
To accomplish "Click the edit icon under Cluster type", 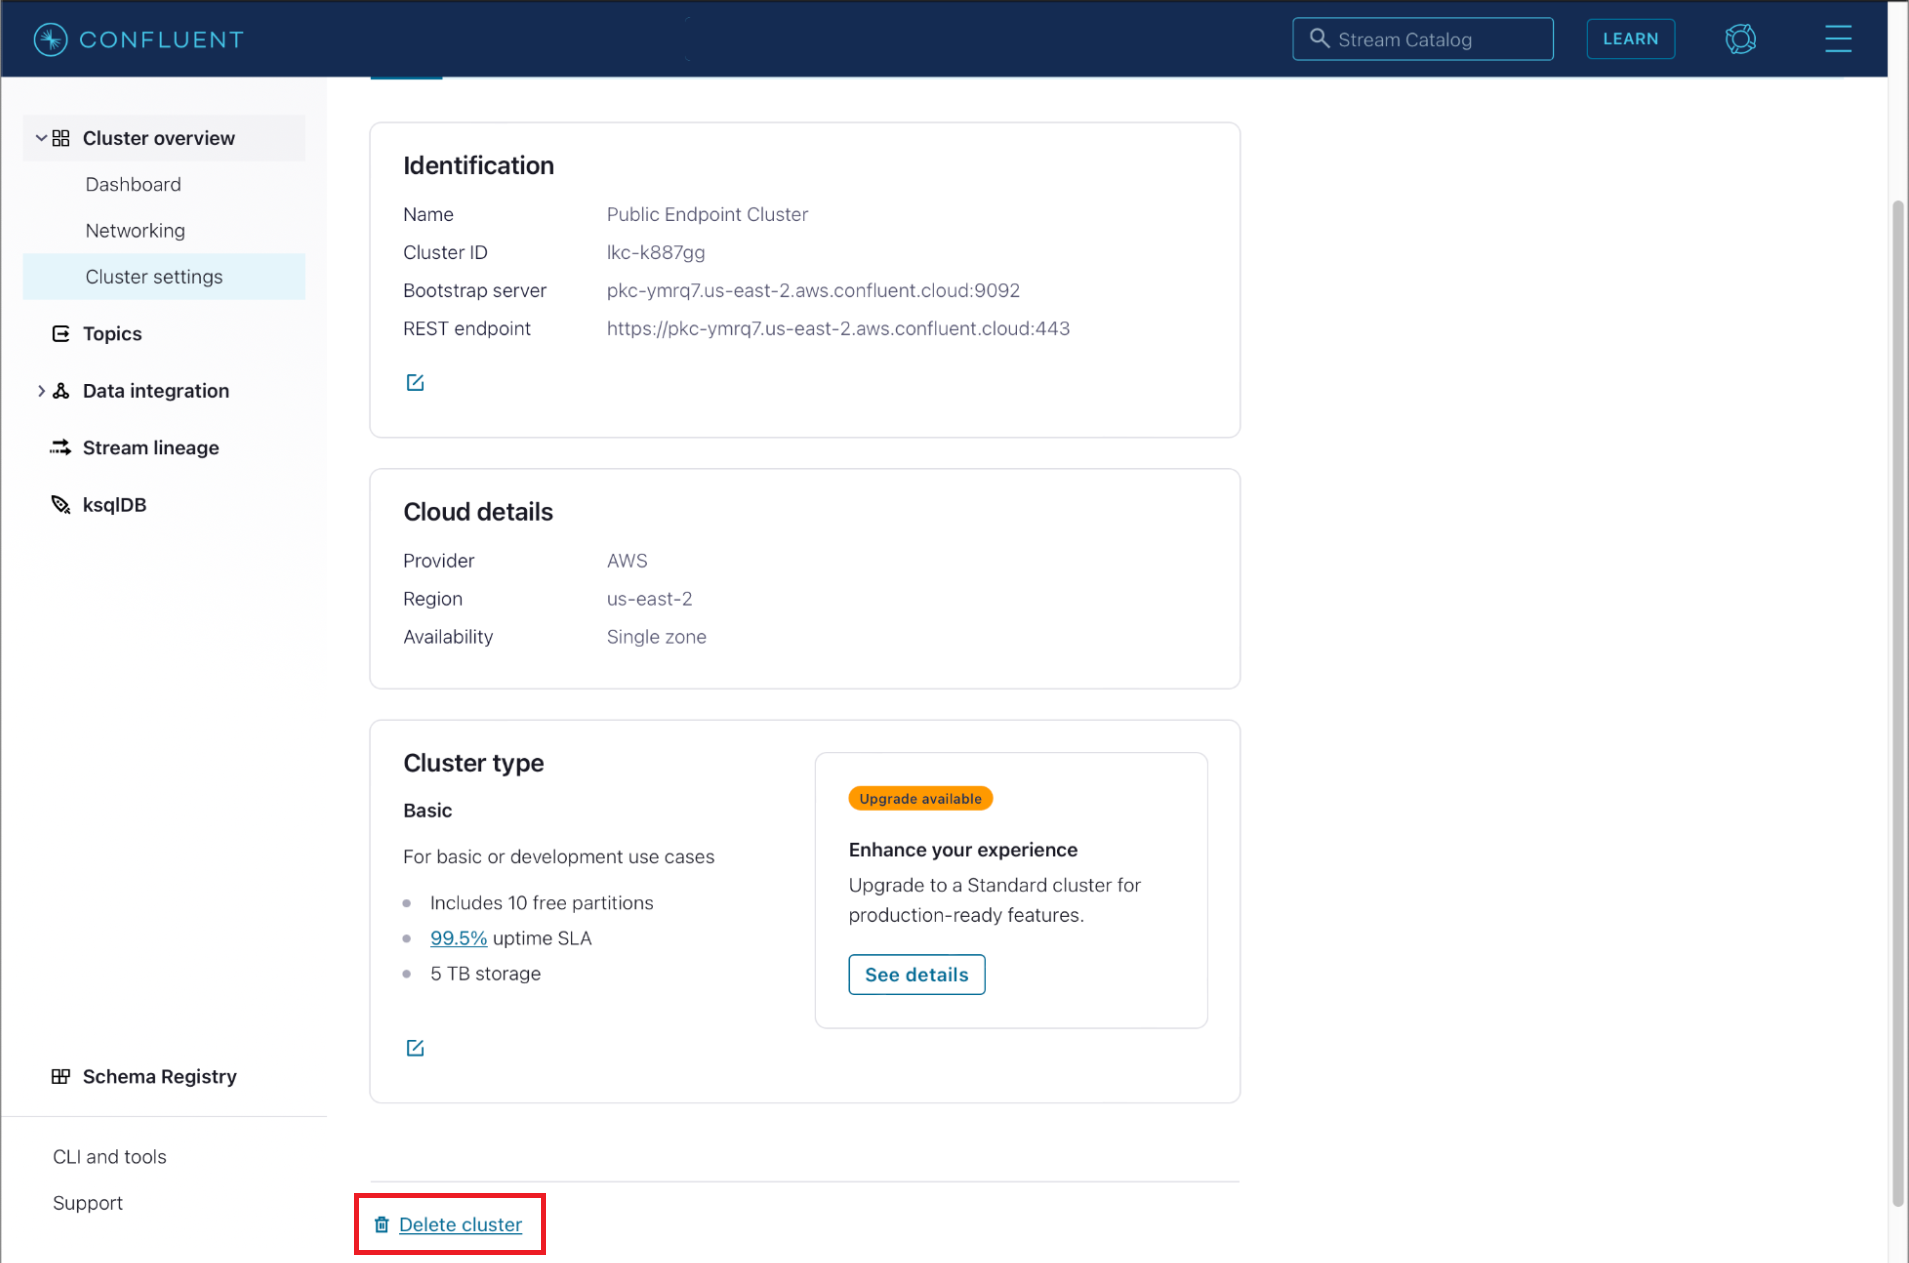I will pyautogui.click(x=415, y=1048).
